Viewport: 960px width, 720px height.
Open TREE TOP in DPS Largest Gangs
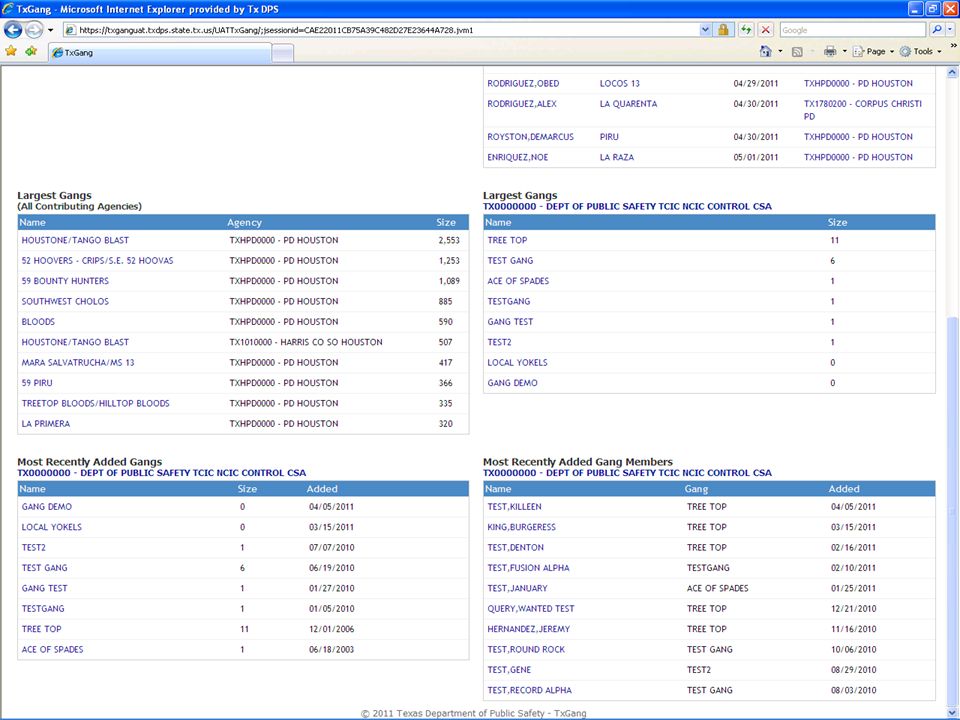point(507,240)
